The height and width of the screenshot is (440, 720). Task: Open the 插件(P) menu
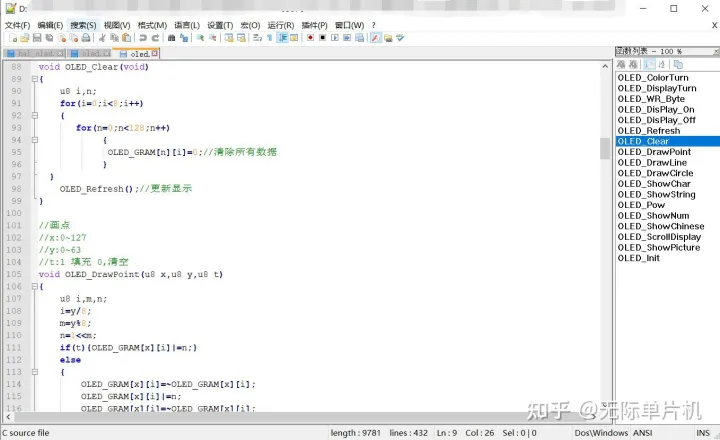click(x=315, y=25)
